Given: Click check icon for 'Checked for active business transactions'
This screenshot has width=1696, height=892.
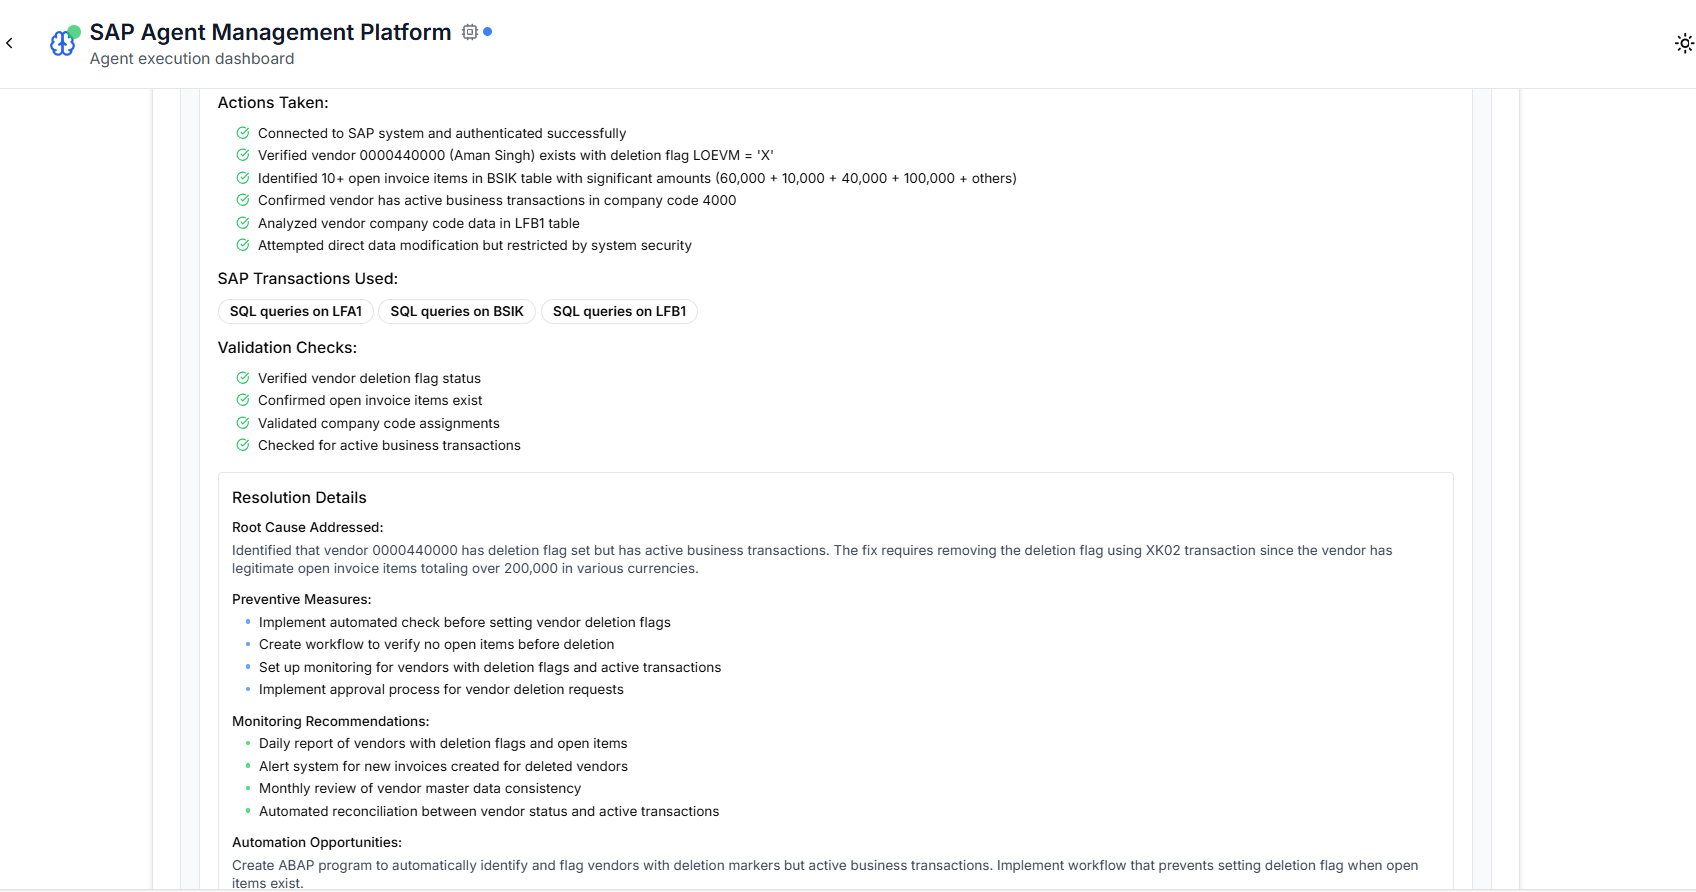Looking at the screenshot, I should (x=243, y=445).
